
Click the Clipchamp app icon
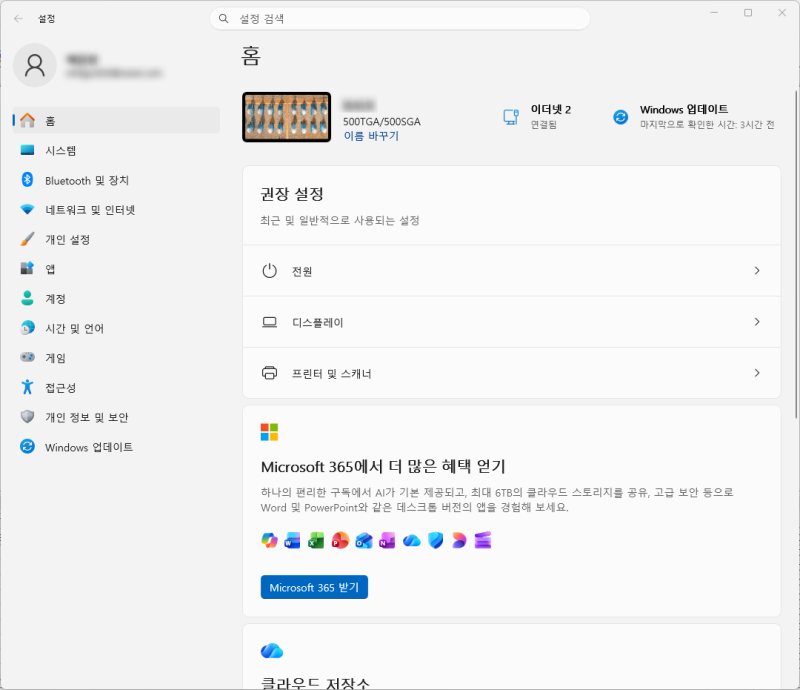(483, 540)
